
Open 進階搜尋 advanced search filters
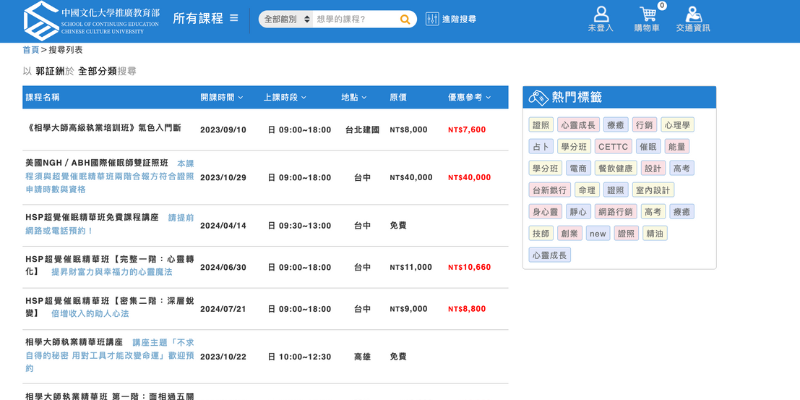[451, 19]
